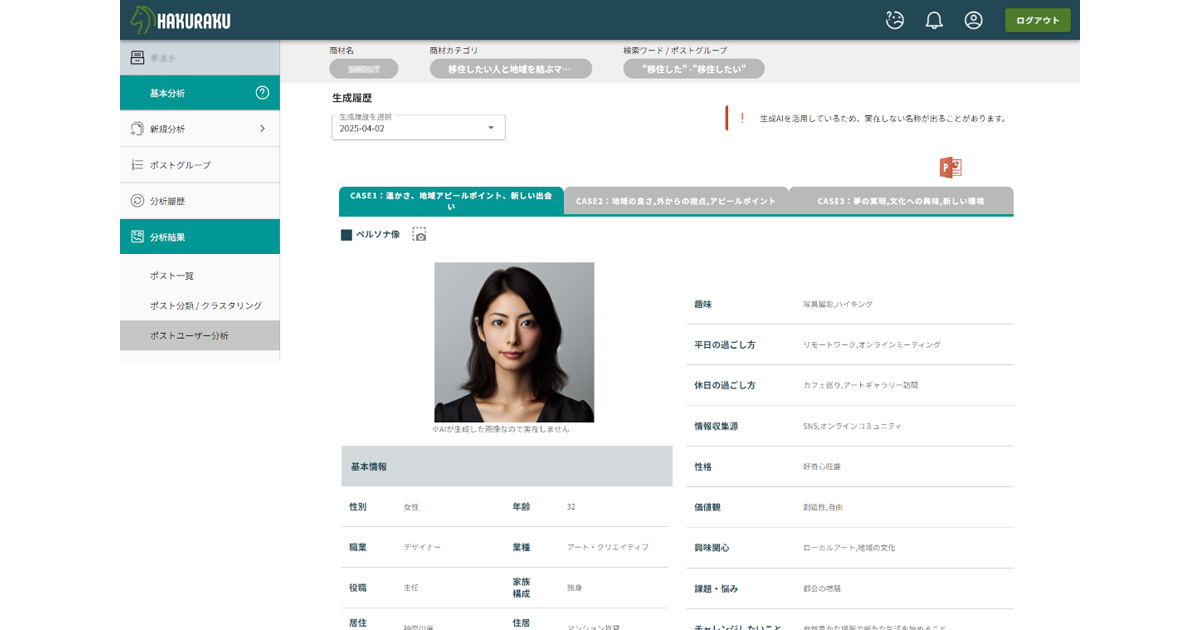Click the 分析結果 chart icon
Viewport: 1200px width, 630px height.
pyautogui.click(x=137, y=237)
